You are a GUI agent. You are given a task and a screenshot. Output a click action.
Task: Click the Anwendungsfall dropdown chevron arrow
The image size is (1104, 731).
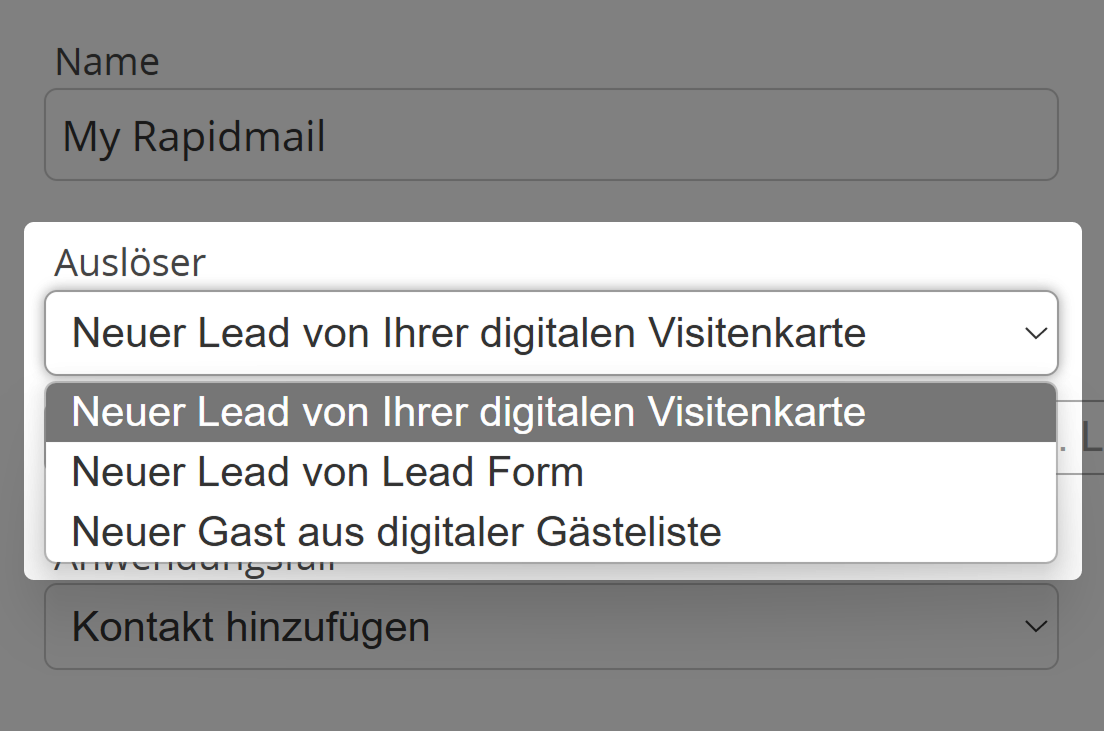(x=1034, y=627)
